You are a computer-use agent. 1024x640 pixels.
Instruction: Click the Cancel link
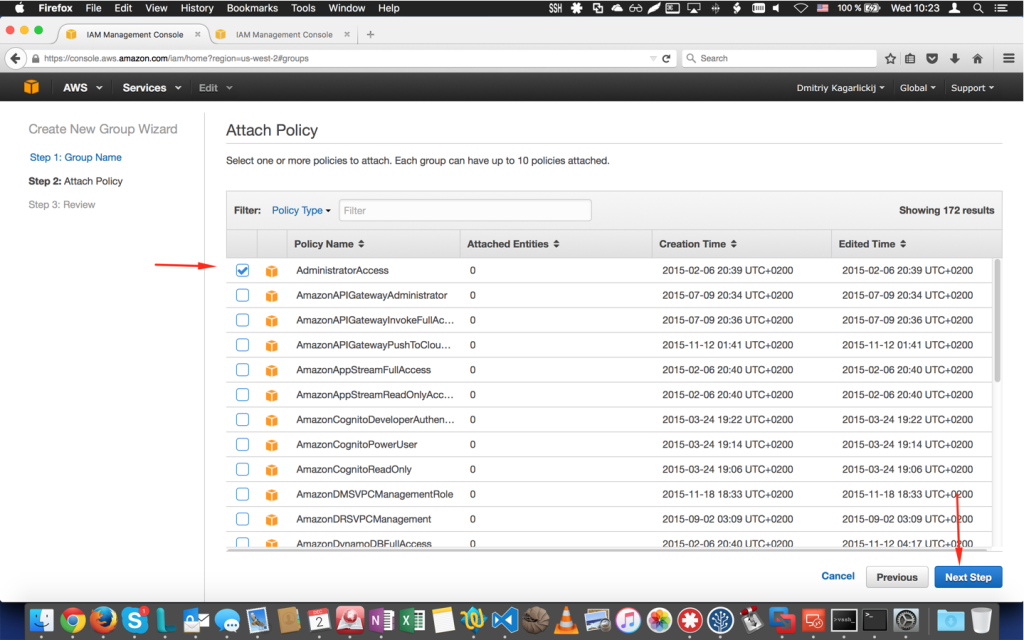(x=838, y=576)
